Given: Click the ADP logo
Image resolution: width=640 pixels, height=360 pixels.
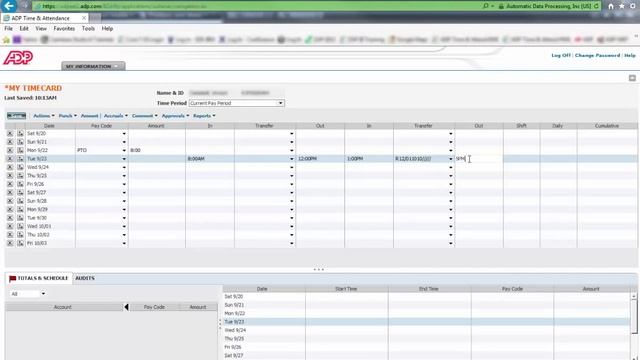Looking at the screenshot, I should tap(18, 58).
